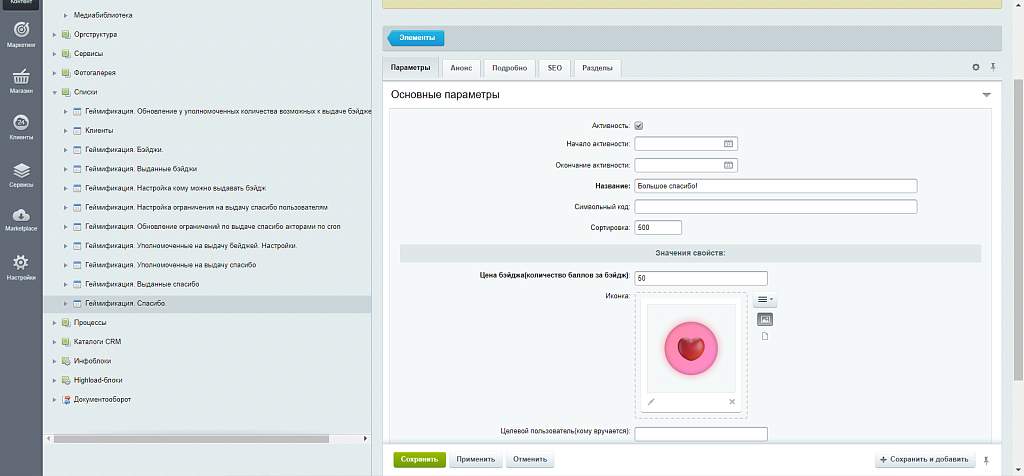
Task: Toggle the Активность checkbox
Action: (639, 126)
